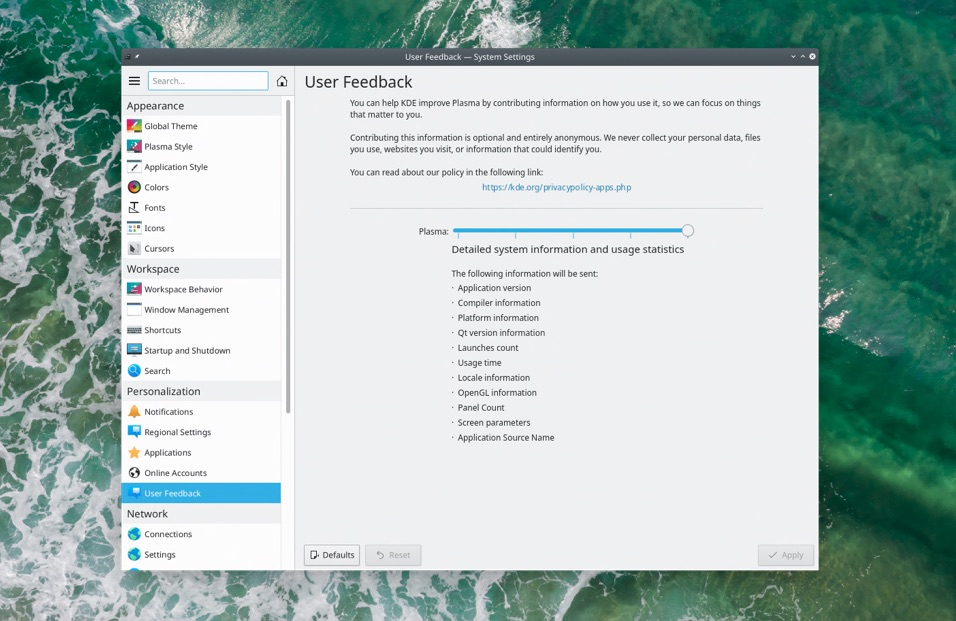Image resolution: width=956 pixels, height=621 pixels.
Task: Open the KDE privacy policy link
Action: click(556, 187)
